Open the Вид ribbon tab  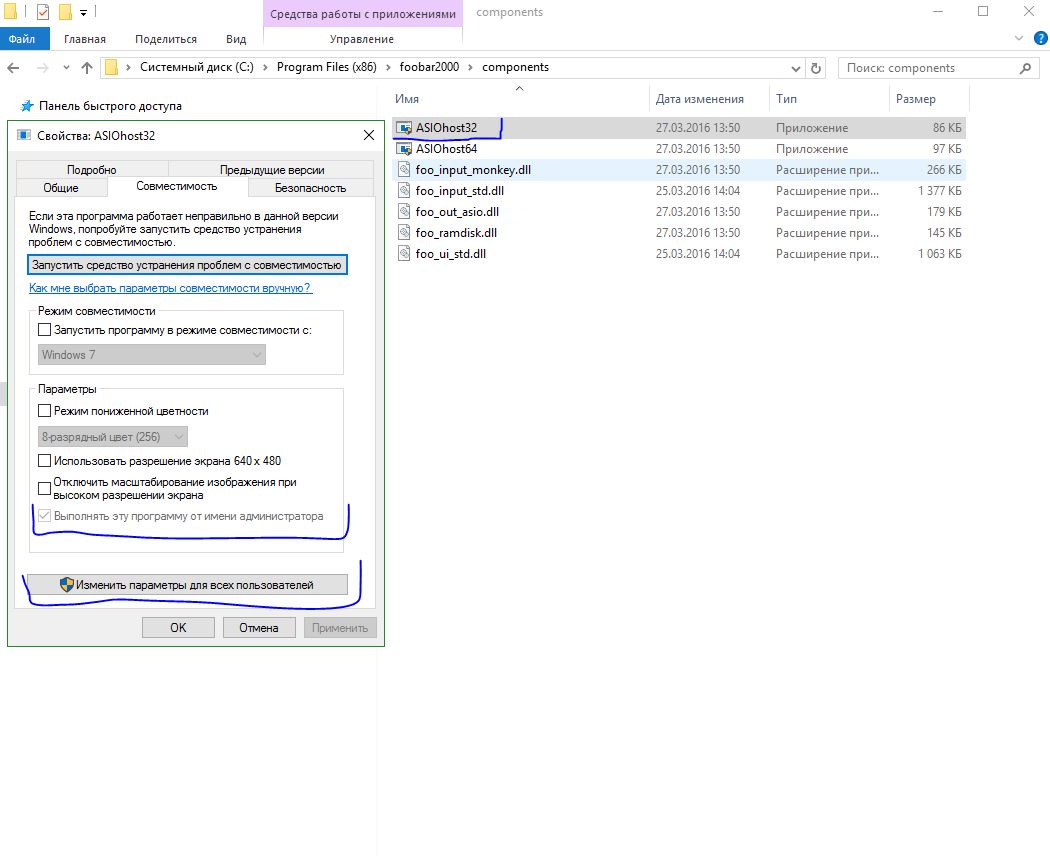point(236,39)
